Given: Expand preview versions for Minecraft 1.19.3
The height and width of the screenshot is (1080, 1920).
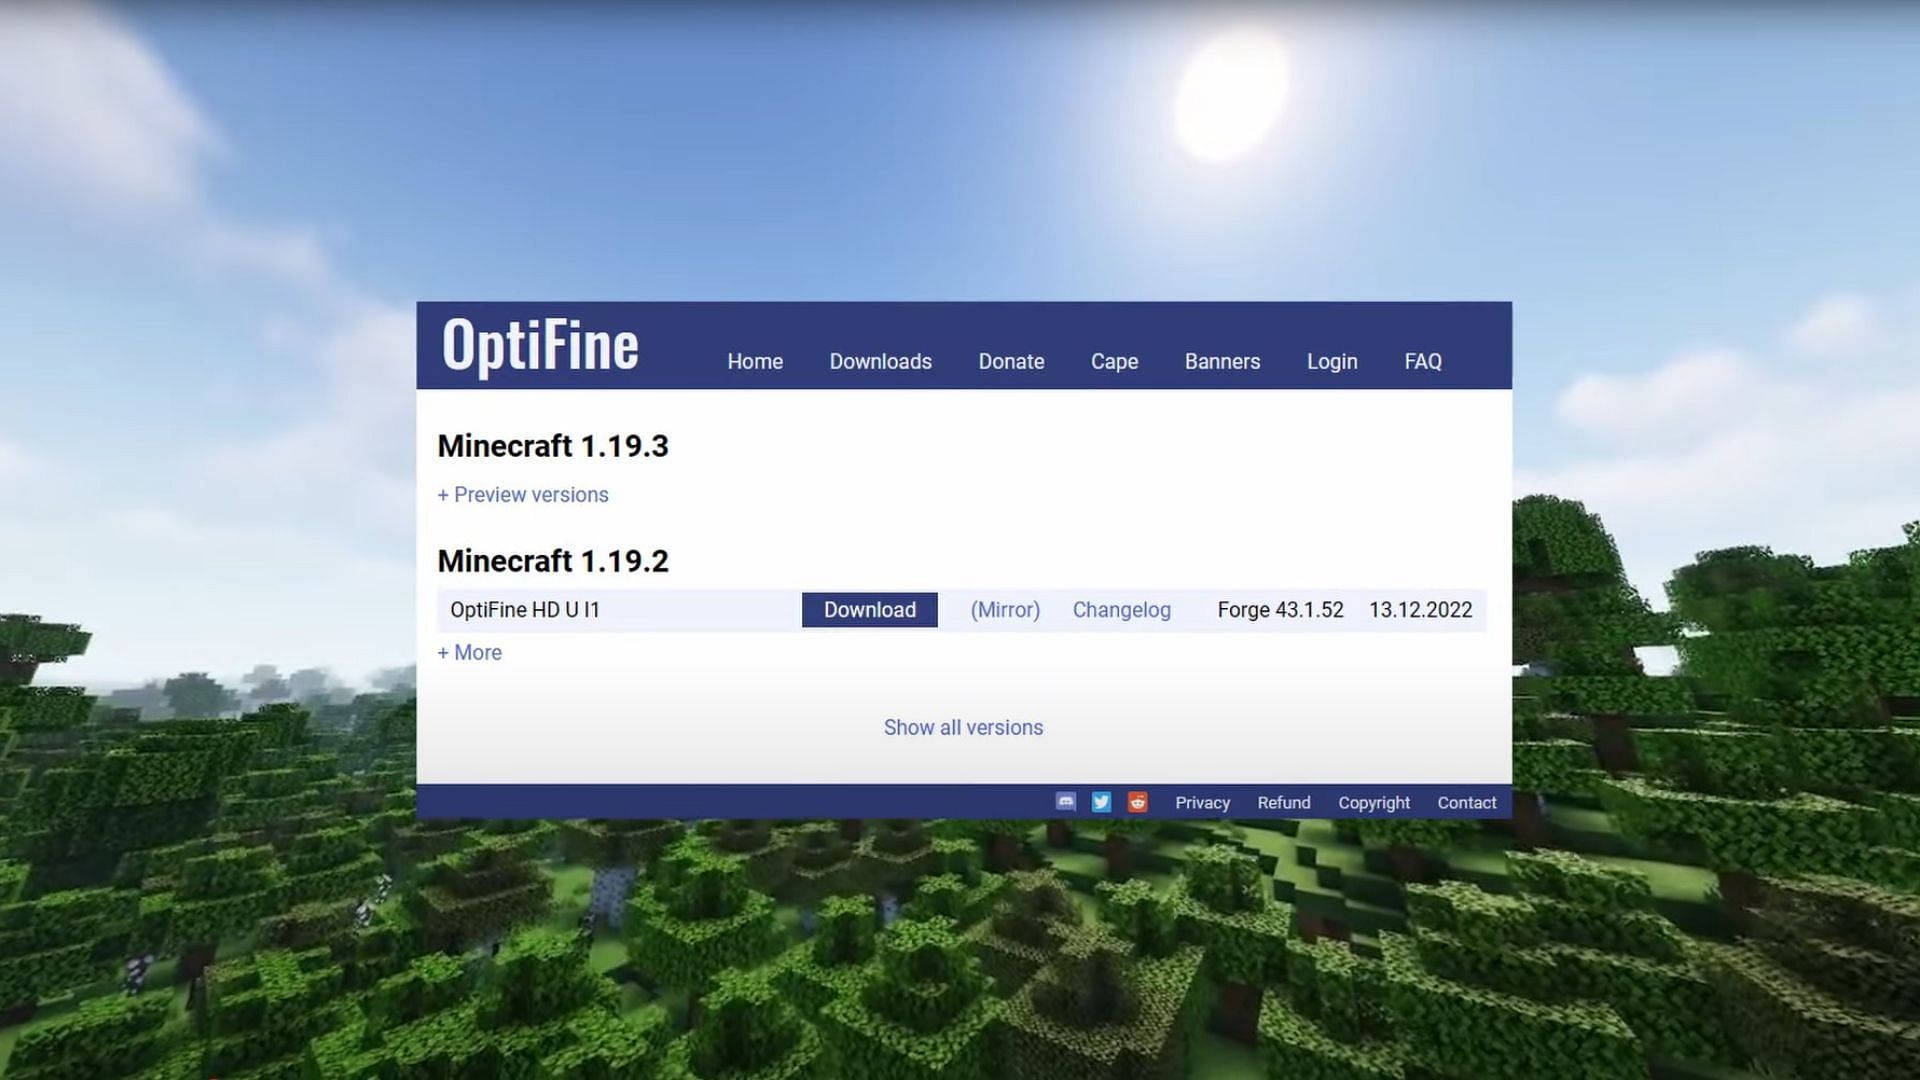Looking at the screenshot, I should coord(524,495).
